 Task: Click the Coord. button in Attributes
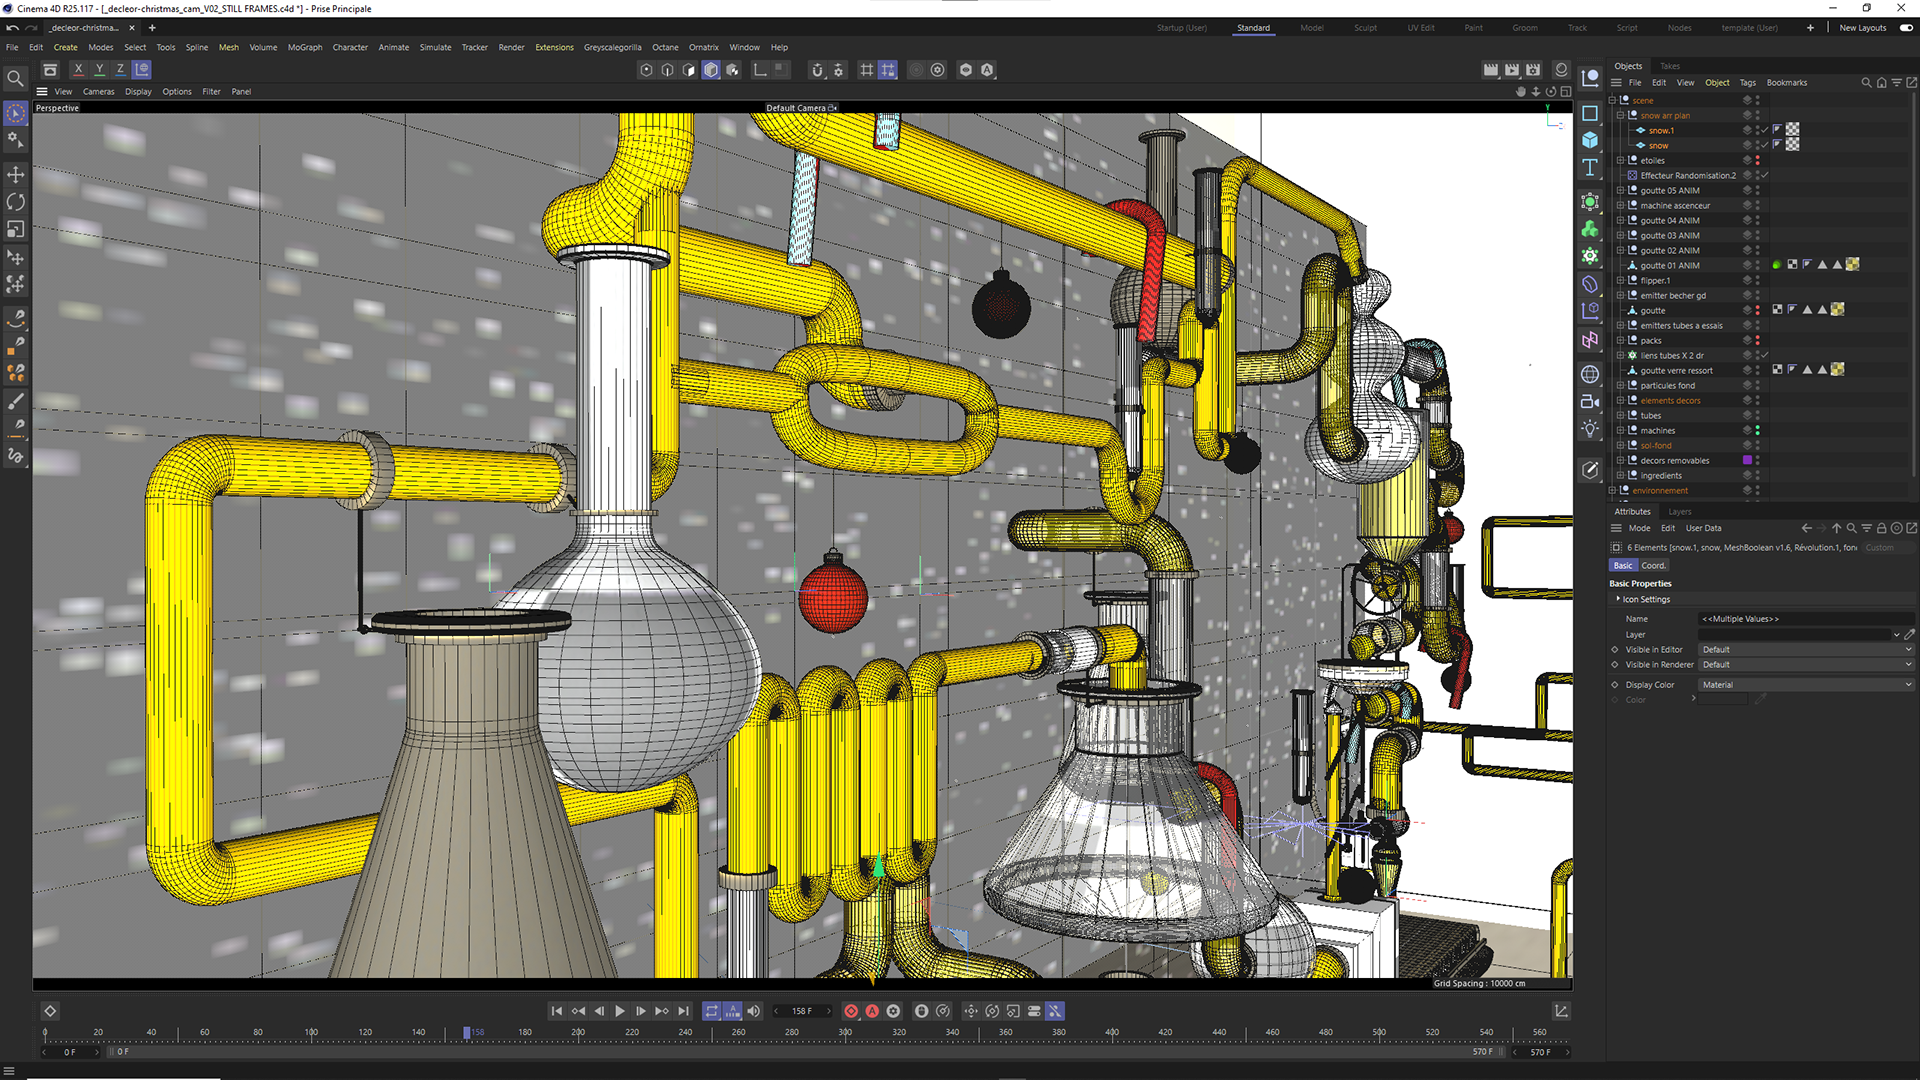click(x=1654, y=566)
